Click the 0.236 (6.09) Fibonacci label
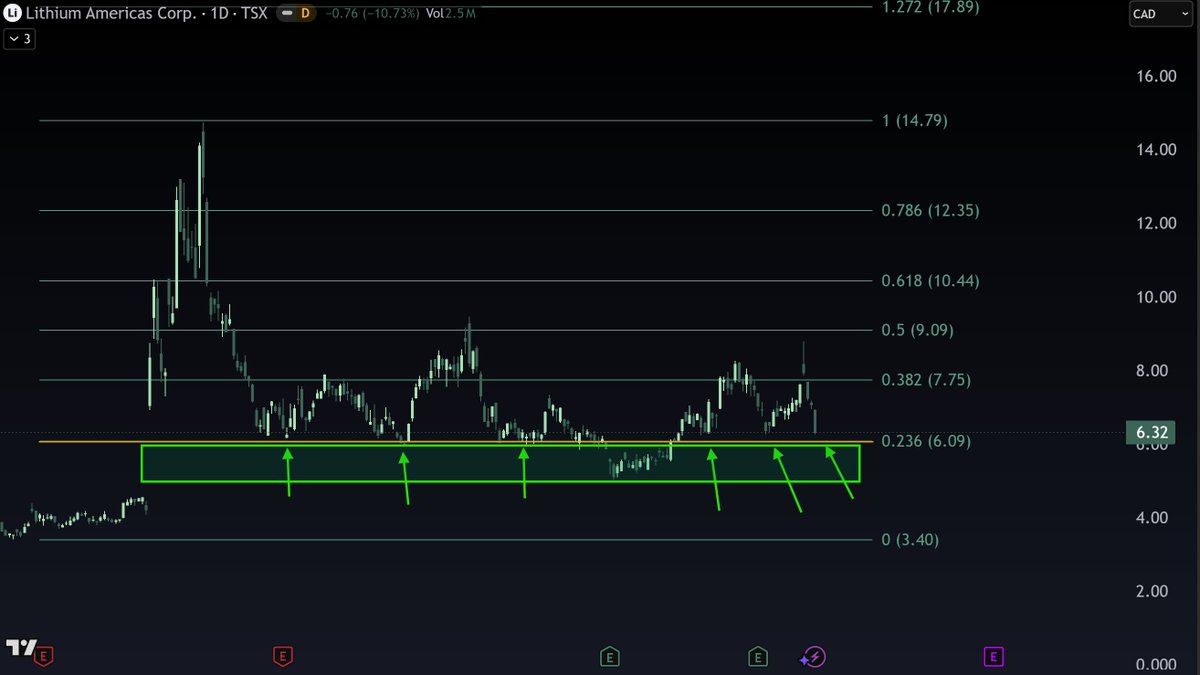The width and height of the screenshot is (1200, 675). click(x=926, y=441)
